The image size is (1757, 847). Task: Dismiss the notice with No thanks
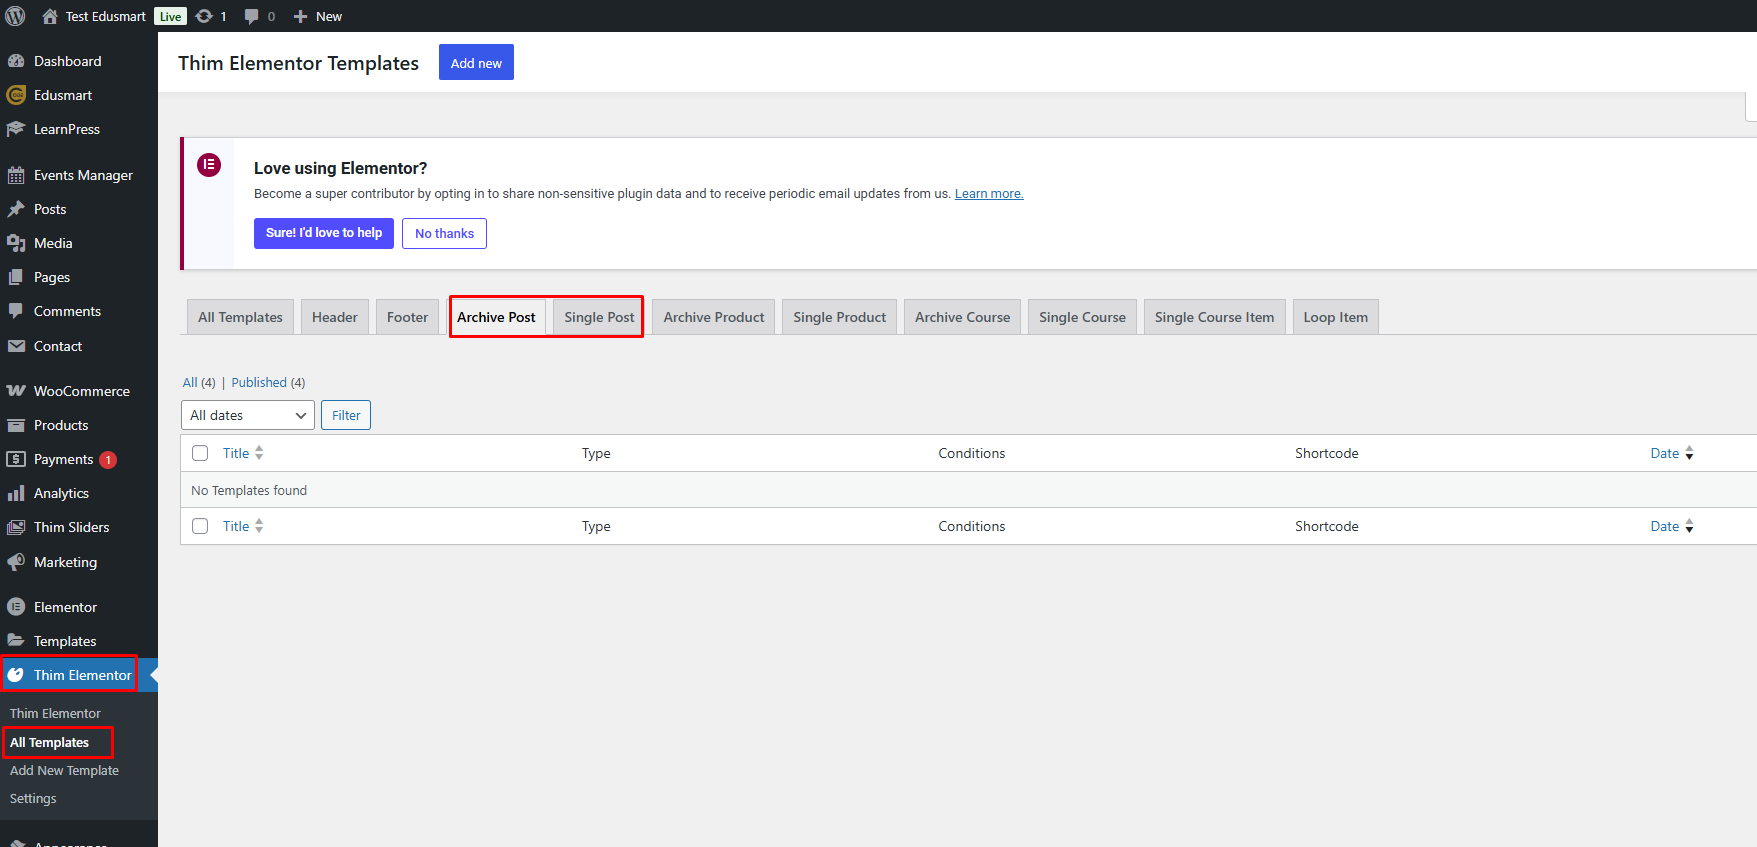pyautogui.click(x=444, y=233)
